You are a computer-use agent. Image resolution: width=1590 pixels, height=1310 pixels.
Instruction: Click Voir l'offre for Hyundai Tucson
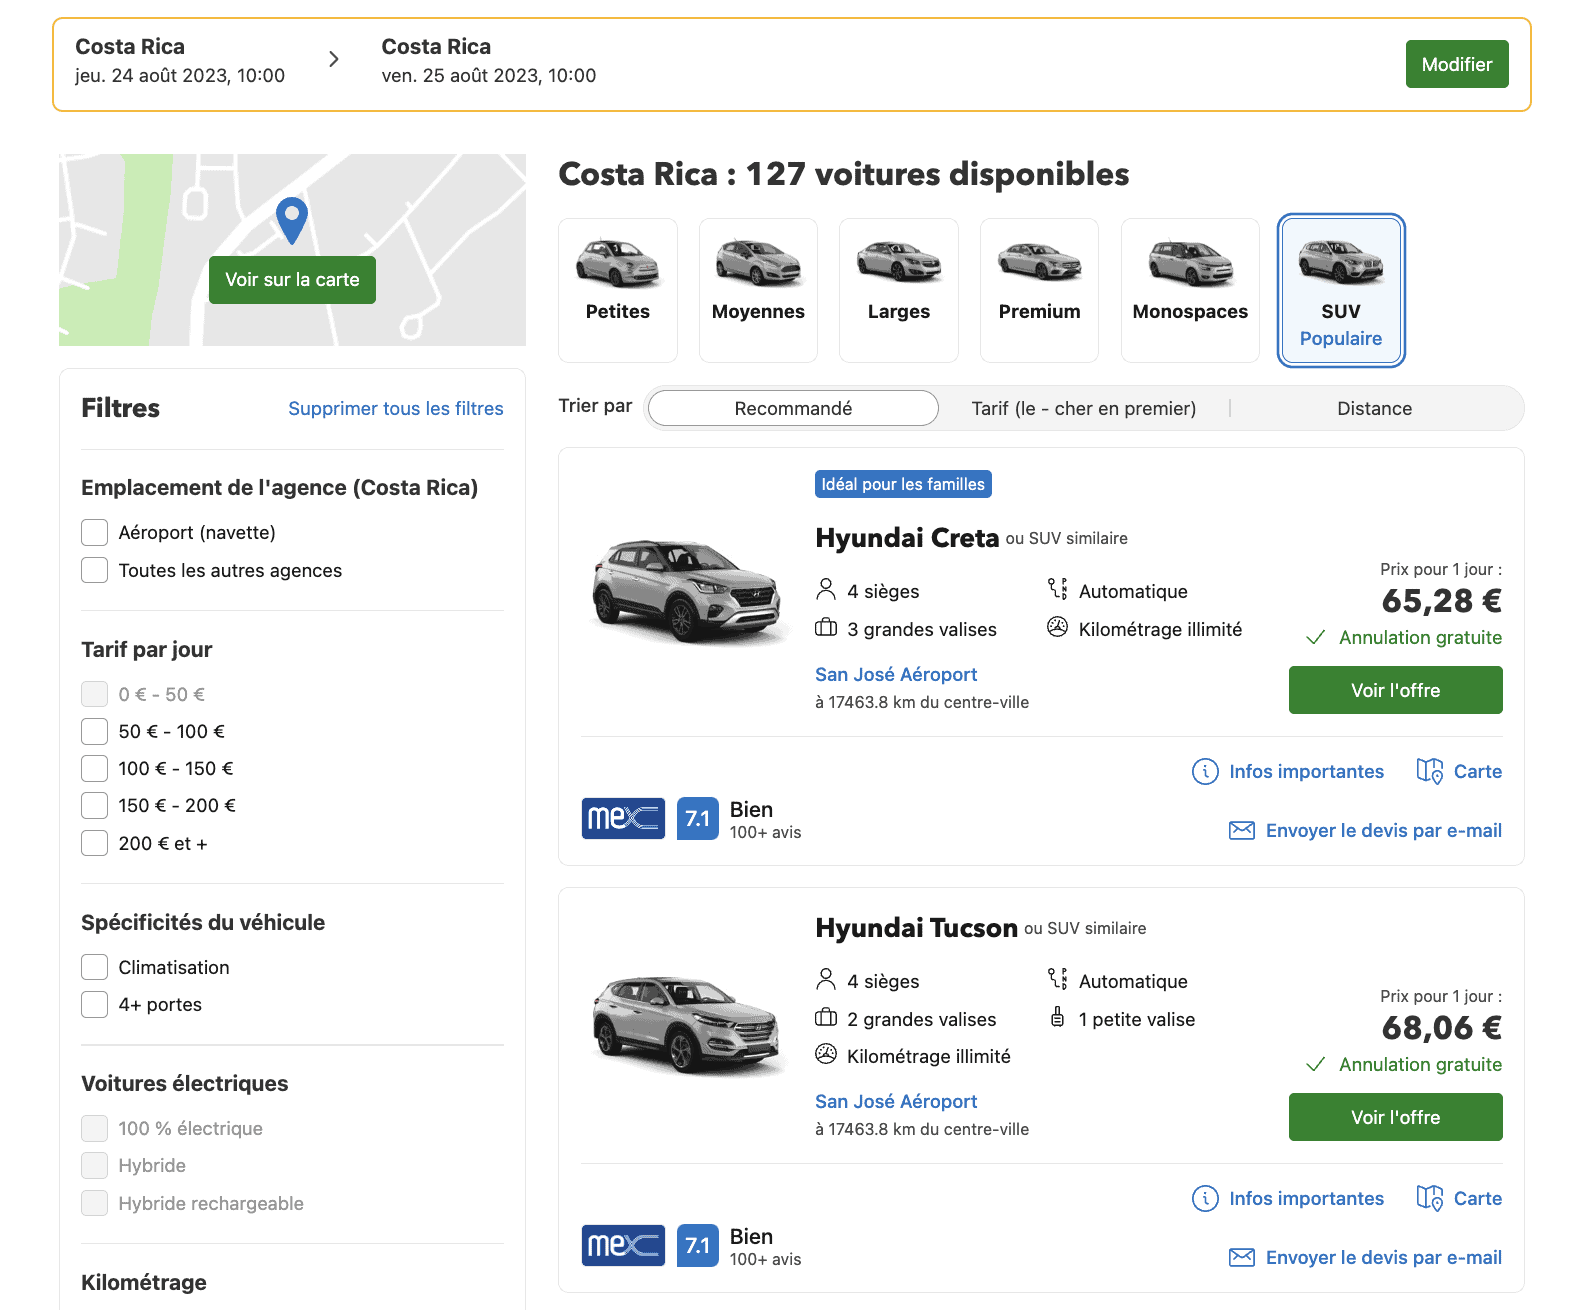[1396, 1117]
